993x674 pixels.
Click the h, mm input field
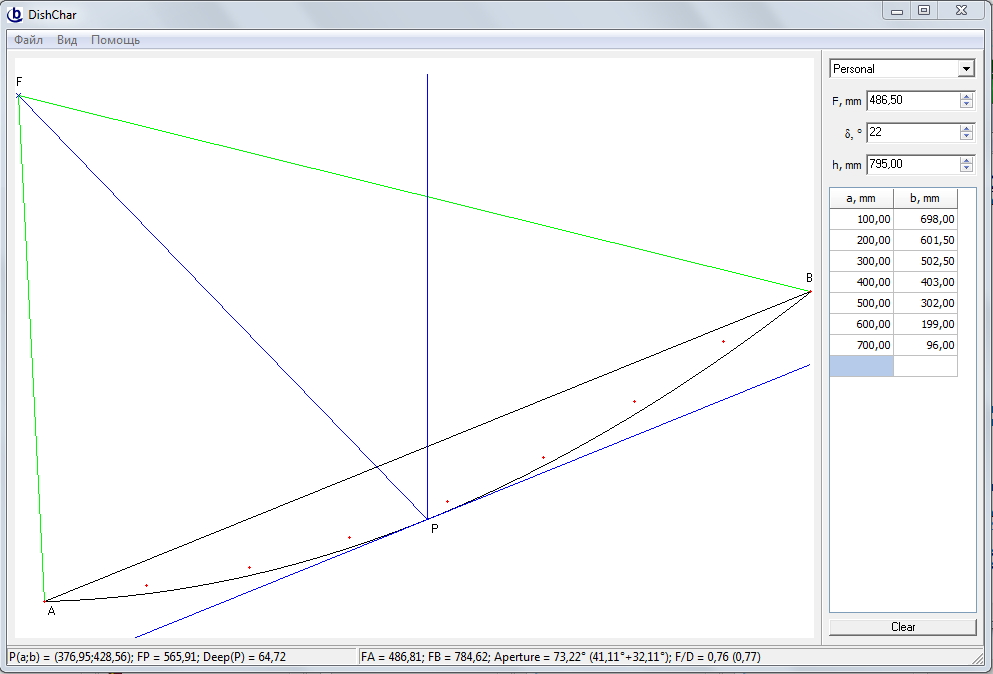pos(913,164)
